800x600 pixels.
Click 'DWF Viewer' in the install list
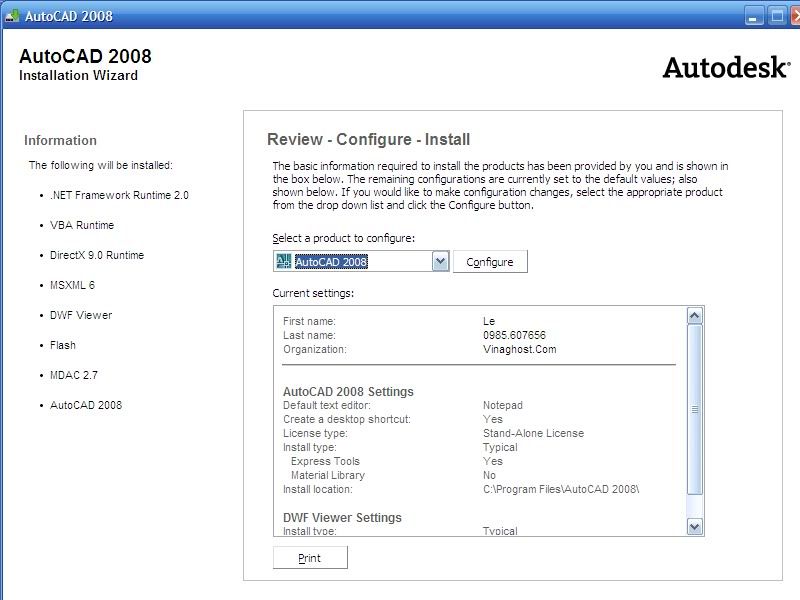pos(81,315)
